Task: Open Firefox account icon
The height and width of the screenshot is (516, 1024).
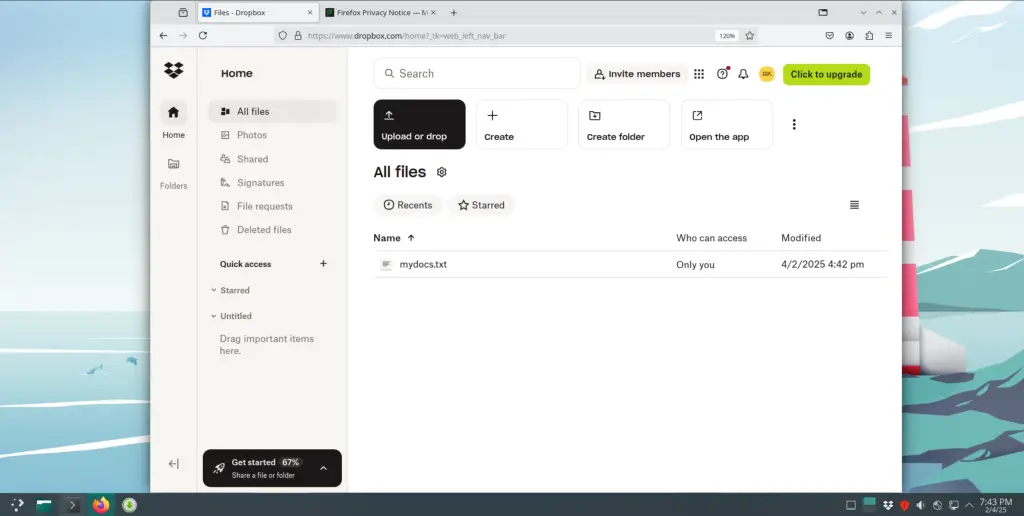Action: 850,35
